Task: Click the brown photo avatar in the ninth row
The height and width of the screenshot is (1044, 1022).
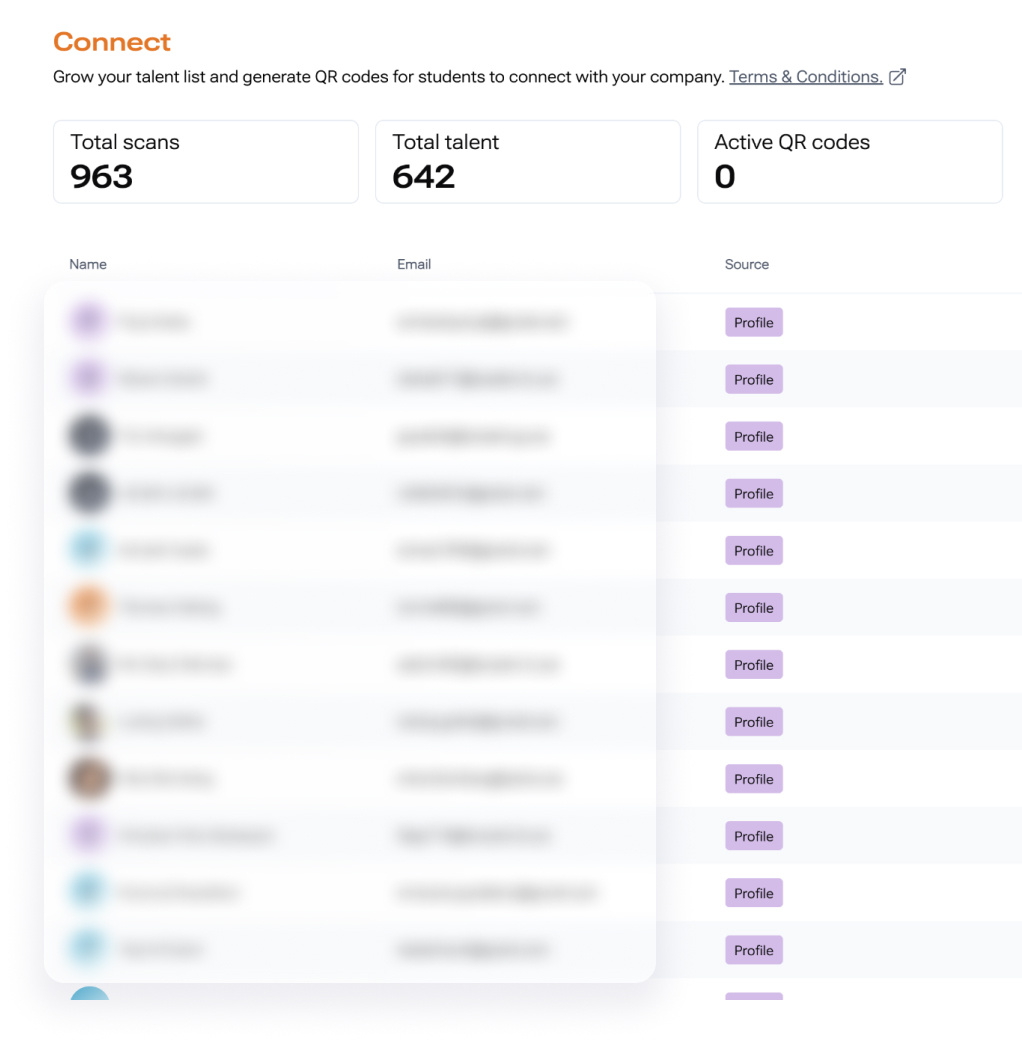Action: click(x=88, y=778)
